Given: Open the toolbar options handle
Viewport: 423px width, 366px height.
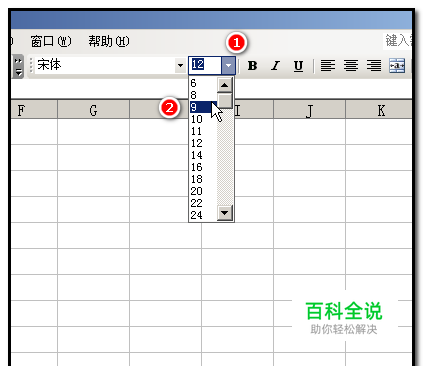Looking at the screenshot, I should 18,66.
